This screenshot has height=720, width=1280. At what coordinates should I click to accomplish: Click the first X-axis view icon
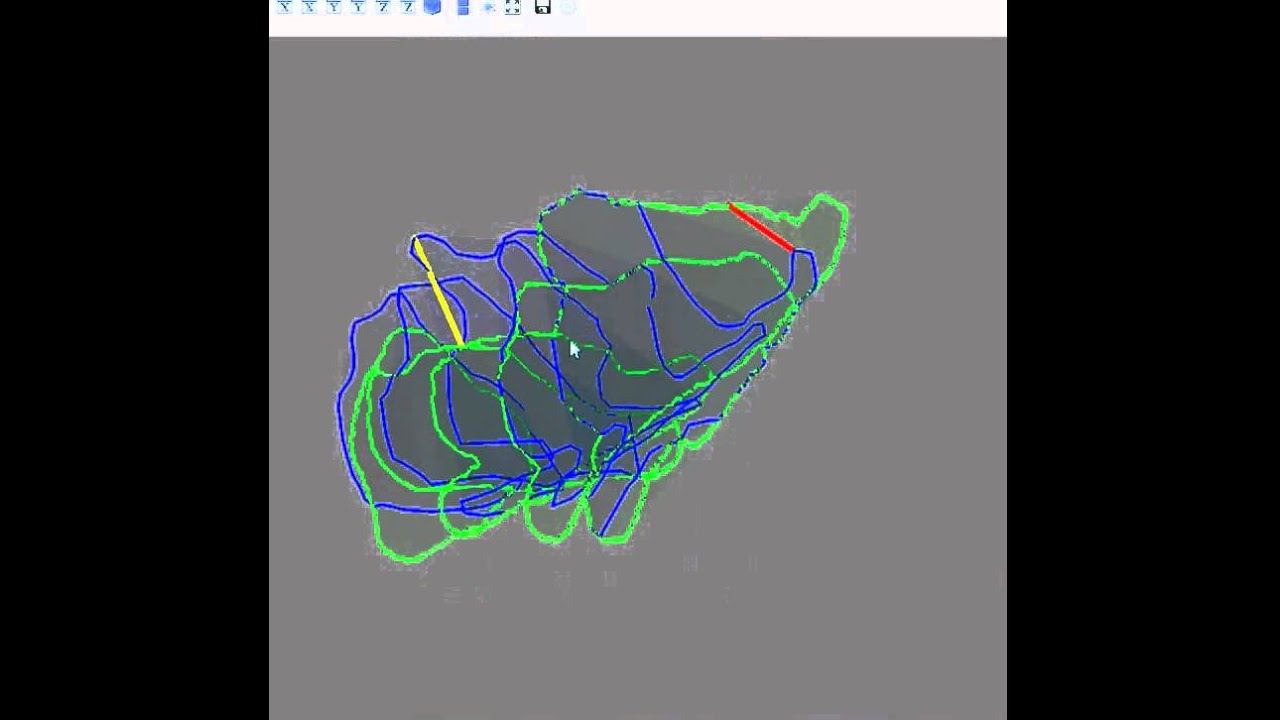coord(284,7)
